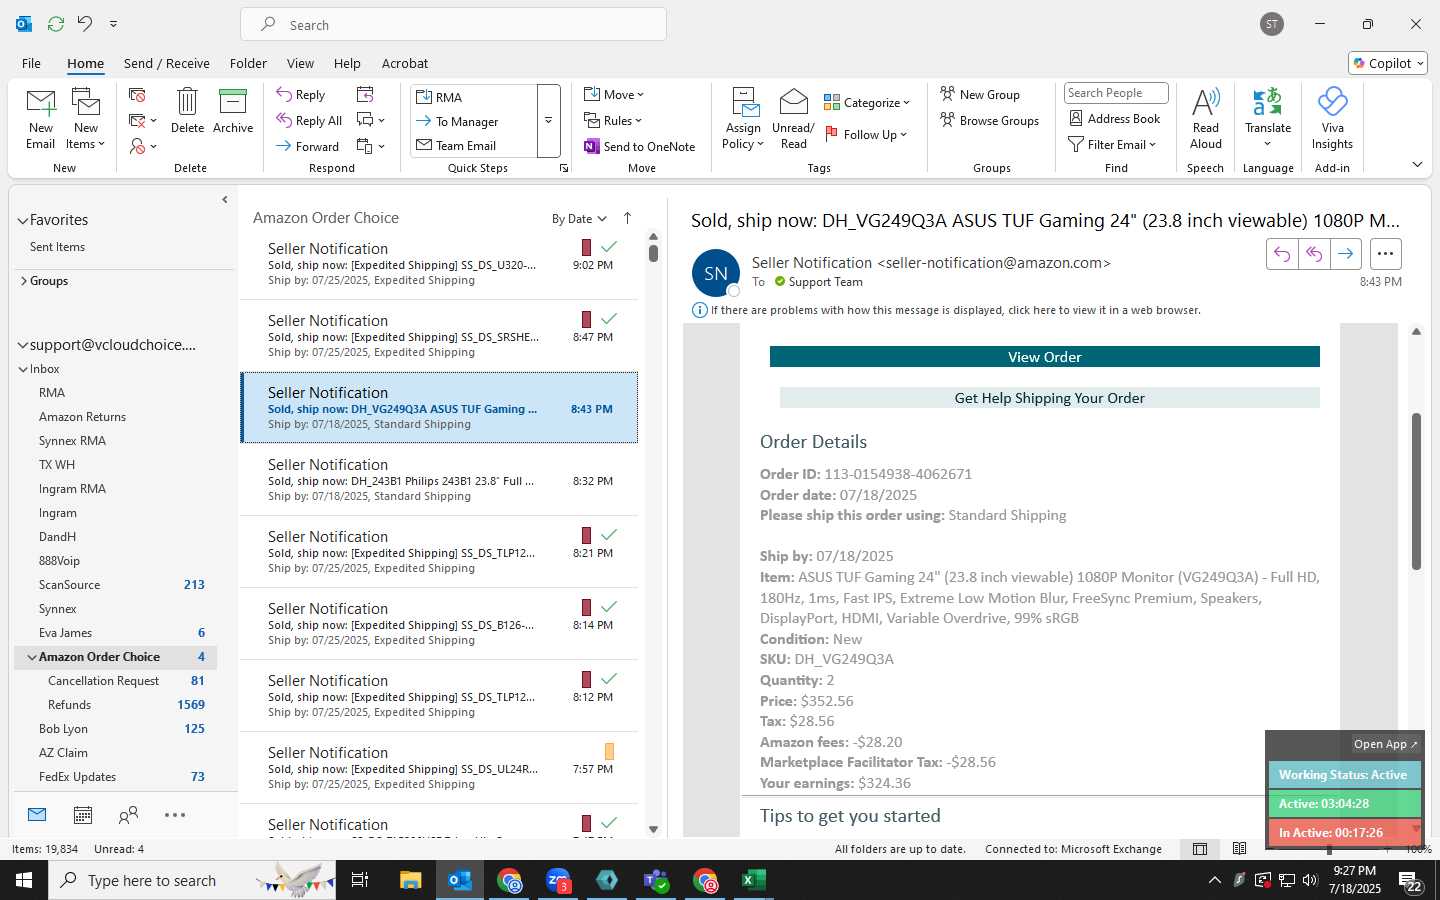Open the Follow Up dropdown
The image size is (1440, 900).
[x=866, y=134]
